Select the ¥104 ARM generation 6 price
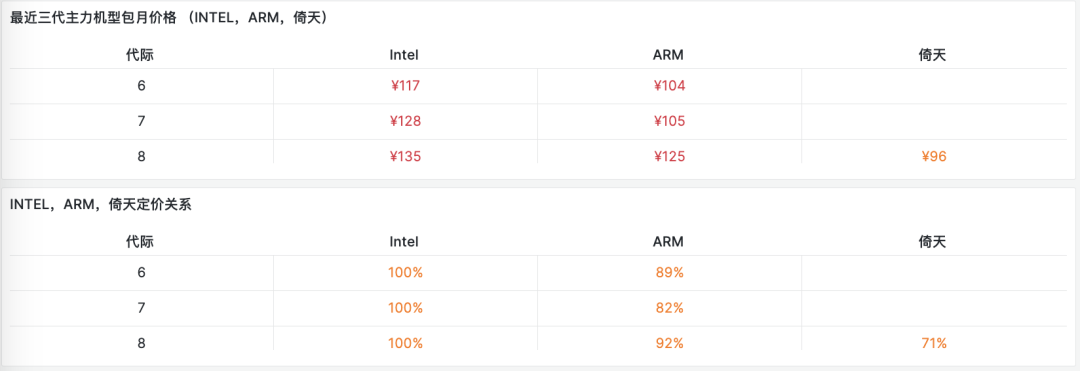The width and height of the screenshot is (1080, 371). coord(669,86)
